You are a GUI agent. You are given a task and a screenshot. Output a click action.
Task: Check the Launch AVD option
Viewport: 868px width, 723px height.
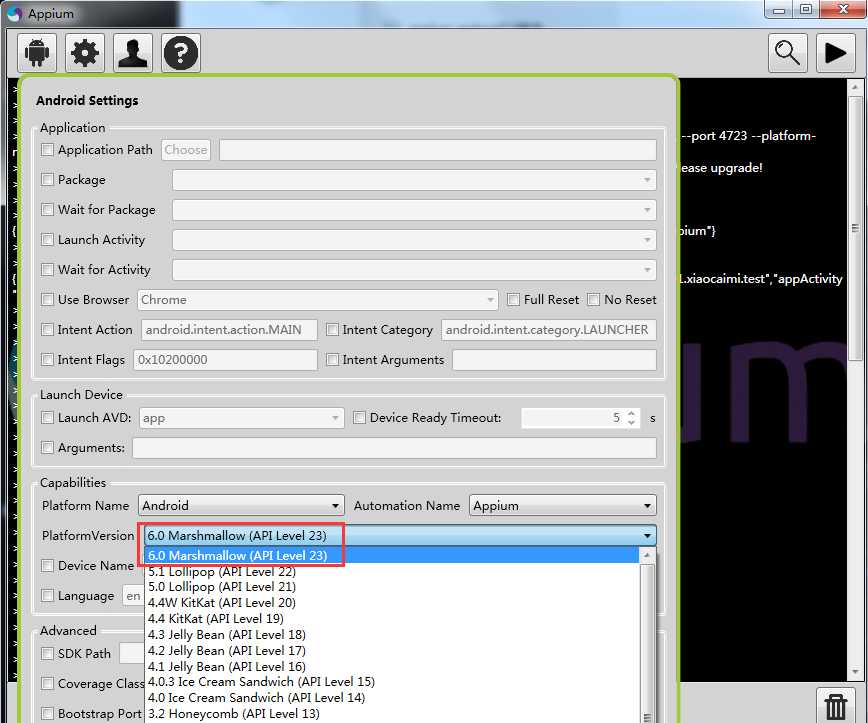[x=48, y=417]
